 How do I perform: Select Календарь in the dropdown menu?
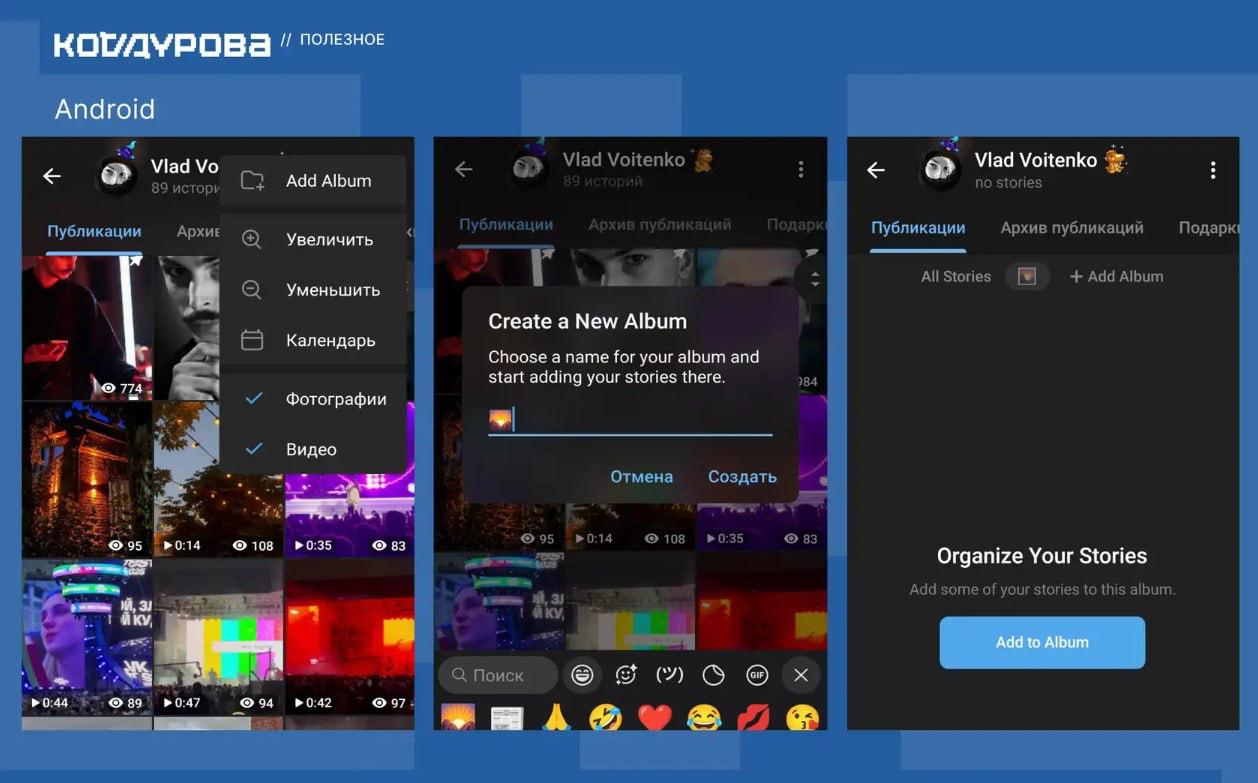pos(314,340)
